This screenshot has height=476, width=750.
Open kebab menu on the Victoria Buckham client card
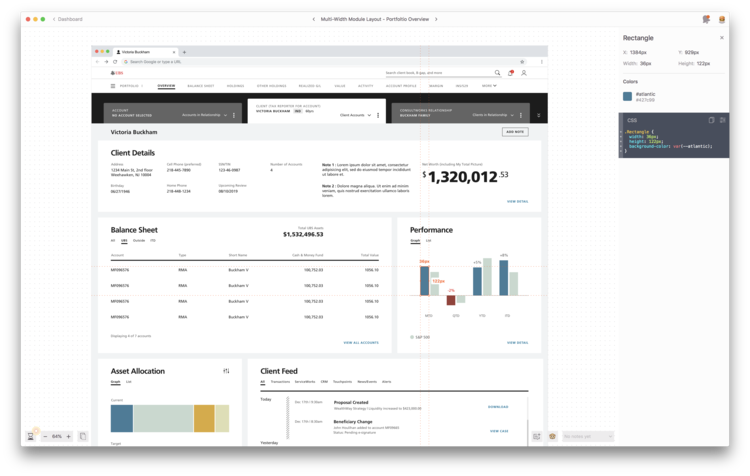click(378, 115)
